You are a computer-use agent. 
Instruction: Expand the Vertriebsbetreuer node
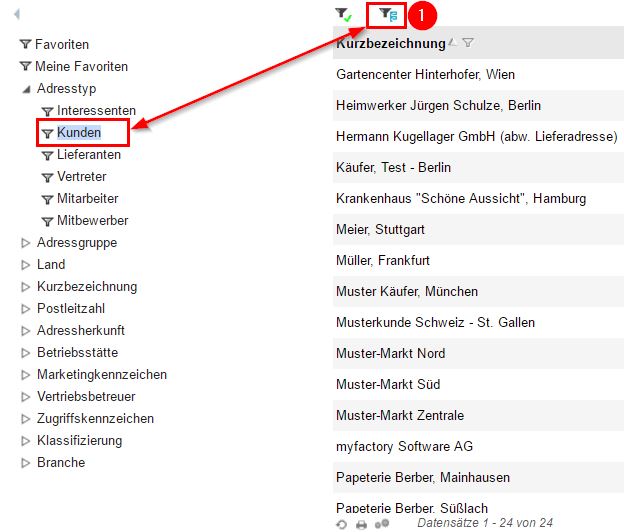click(x=25, y=397)
